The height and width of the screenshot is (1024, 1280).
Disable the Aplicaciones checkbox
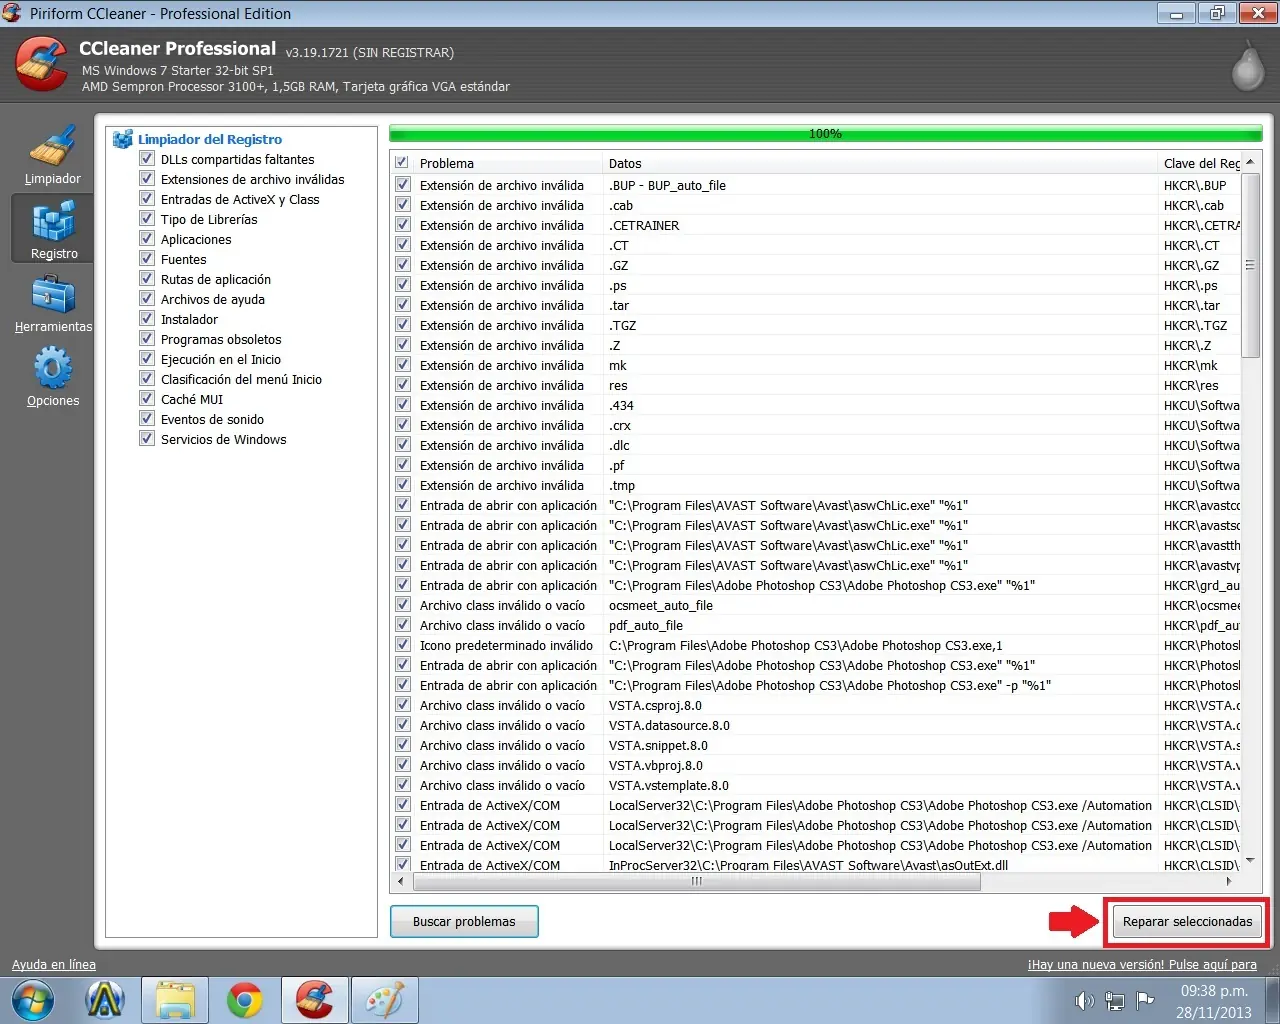147,239
